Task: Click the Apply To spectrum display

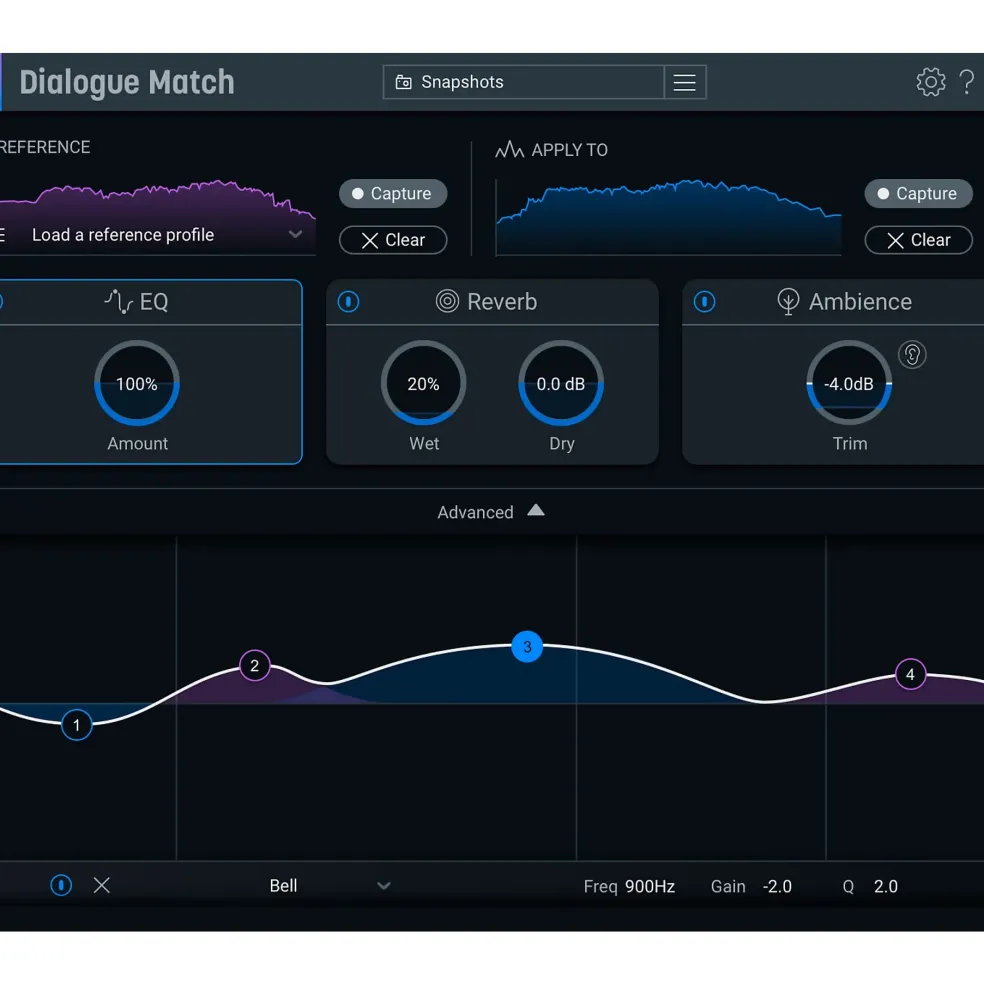Action: click(669, 217)
